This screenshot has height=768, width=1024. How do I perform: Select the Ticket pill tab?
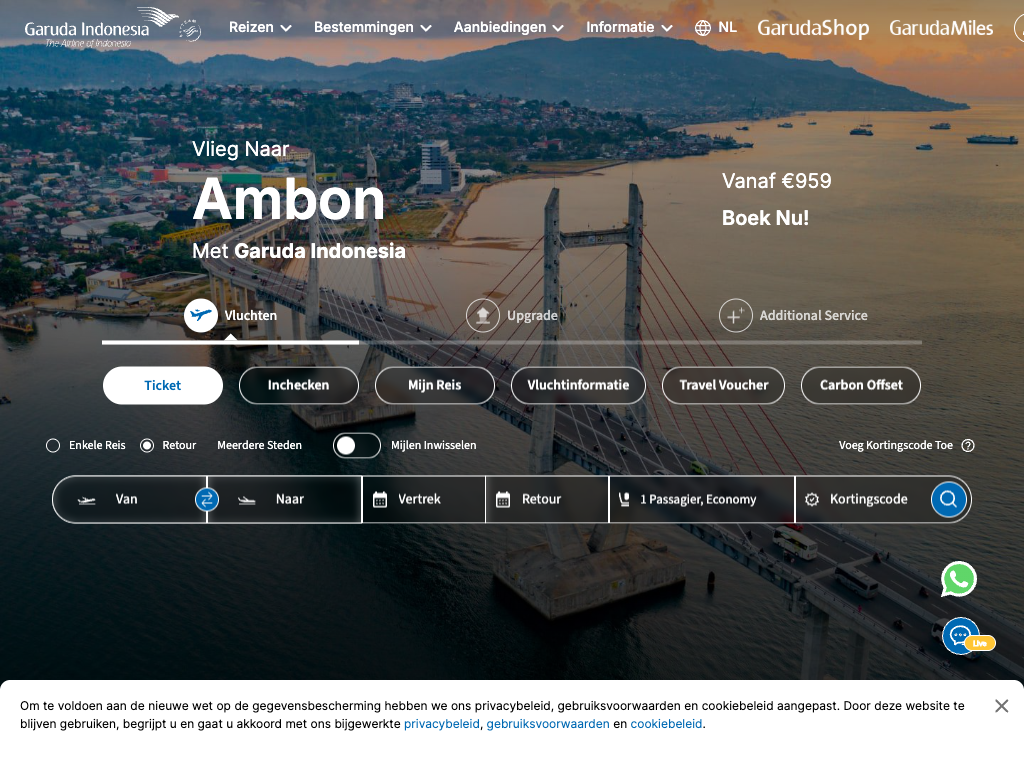(x=163, y=385)
